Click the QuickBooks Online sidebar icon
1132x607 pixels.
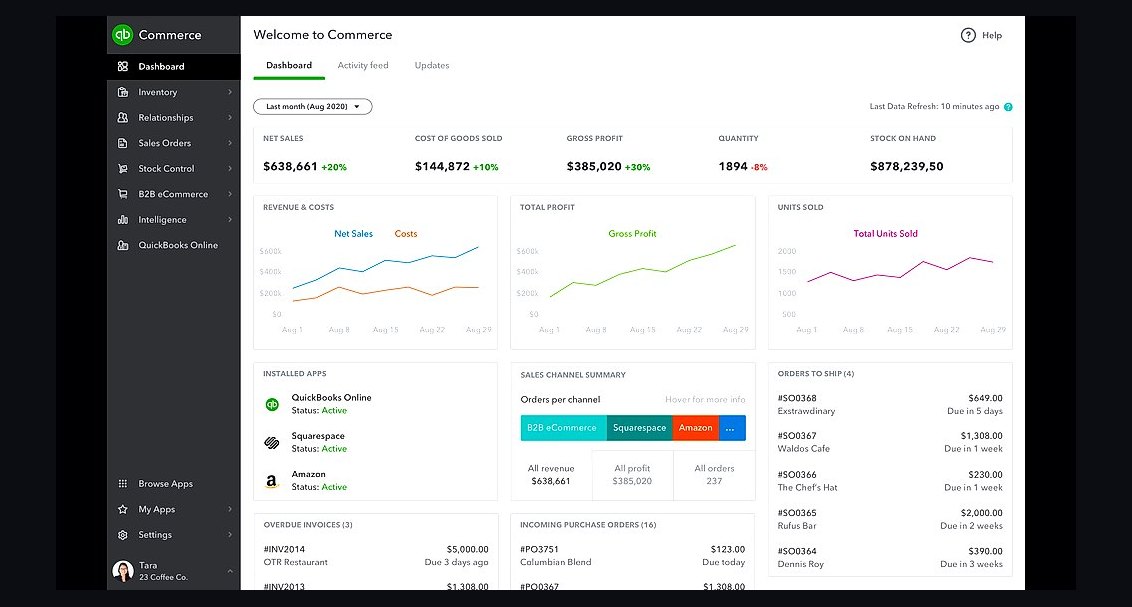pos(123,245)
